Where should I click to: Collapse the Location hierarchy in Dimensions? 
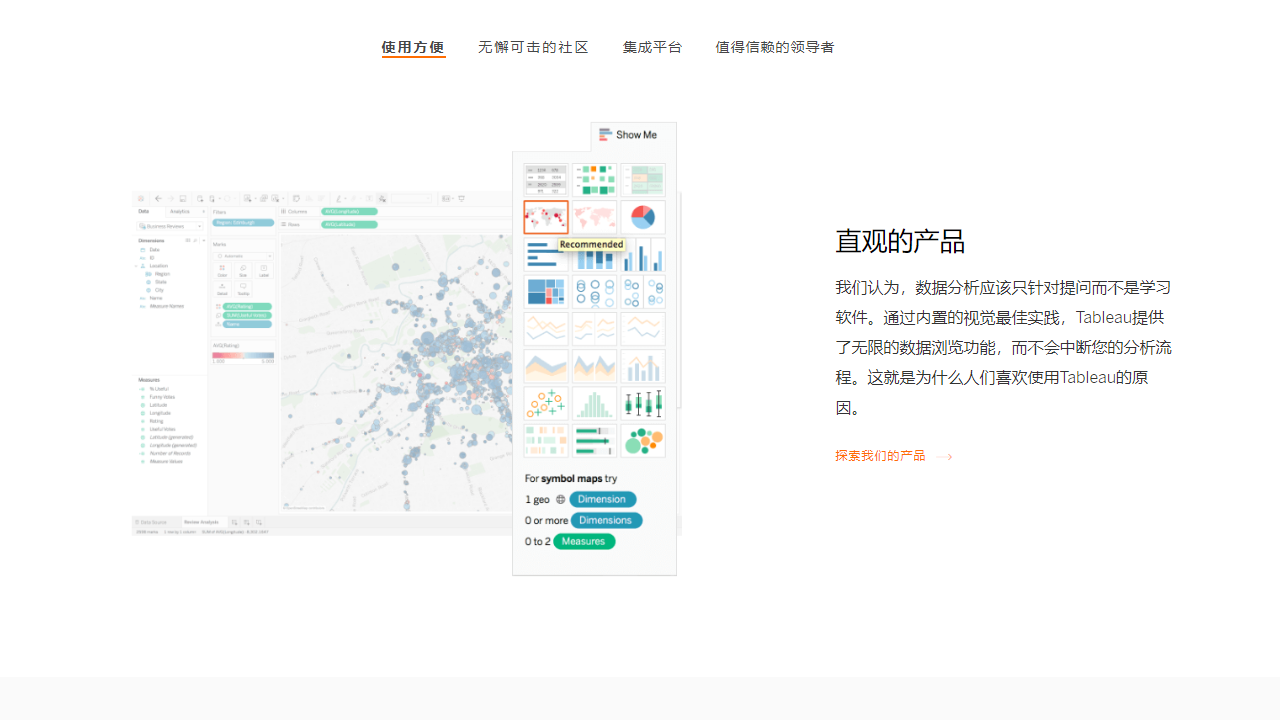[x=136, y=266]
